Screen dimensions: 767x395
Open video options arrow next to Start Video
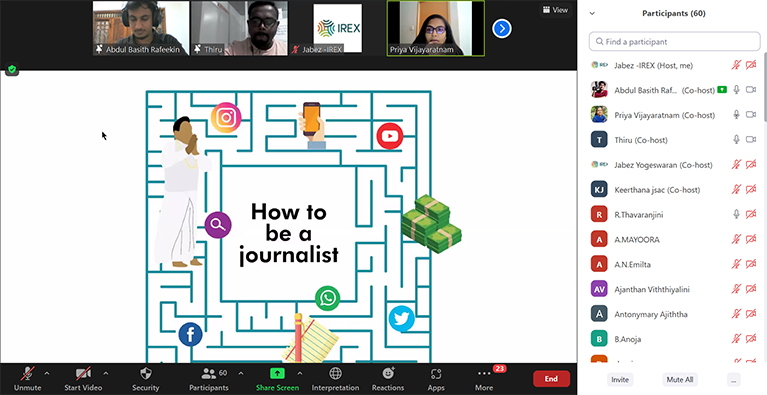tap(106, 374)
